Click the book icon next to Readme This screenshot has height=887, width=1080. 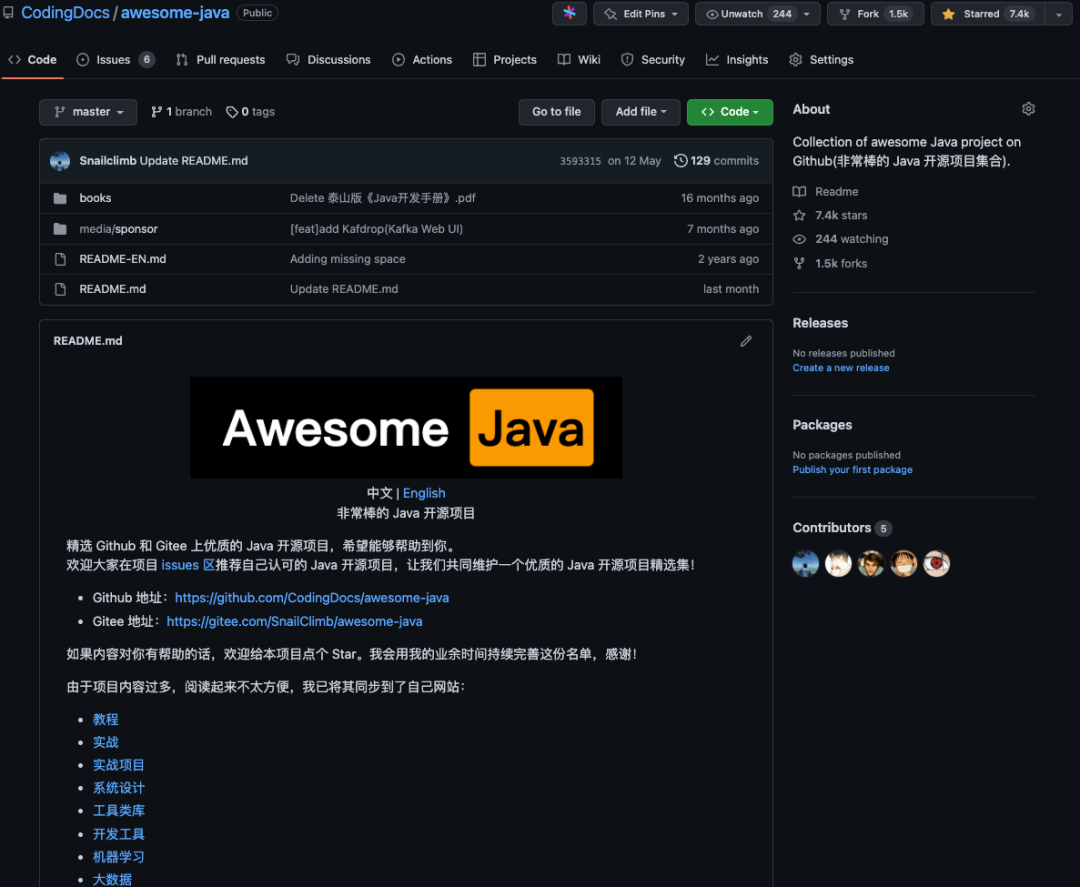tap(799, 191)
